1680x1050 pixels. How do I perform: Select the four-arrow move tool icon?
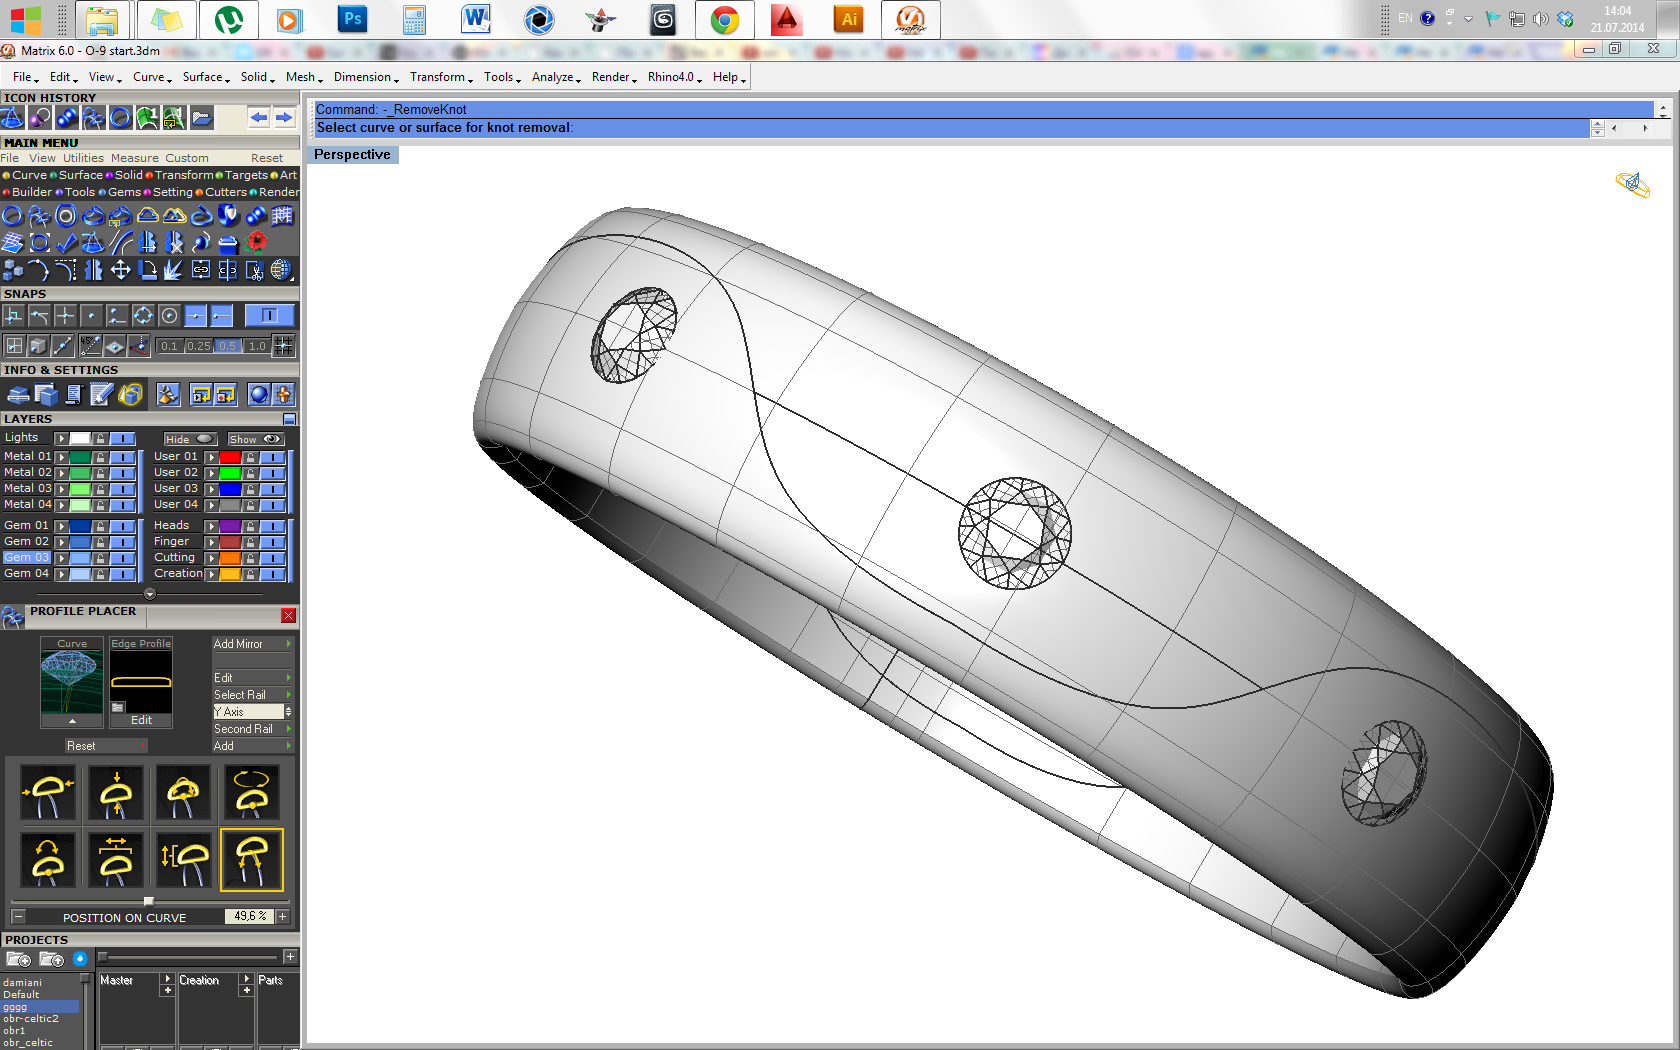pos(120,270)
